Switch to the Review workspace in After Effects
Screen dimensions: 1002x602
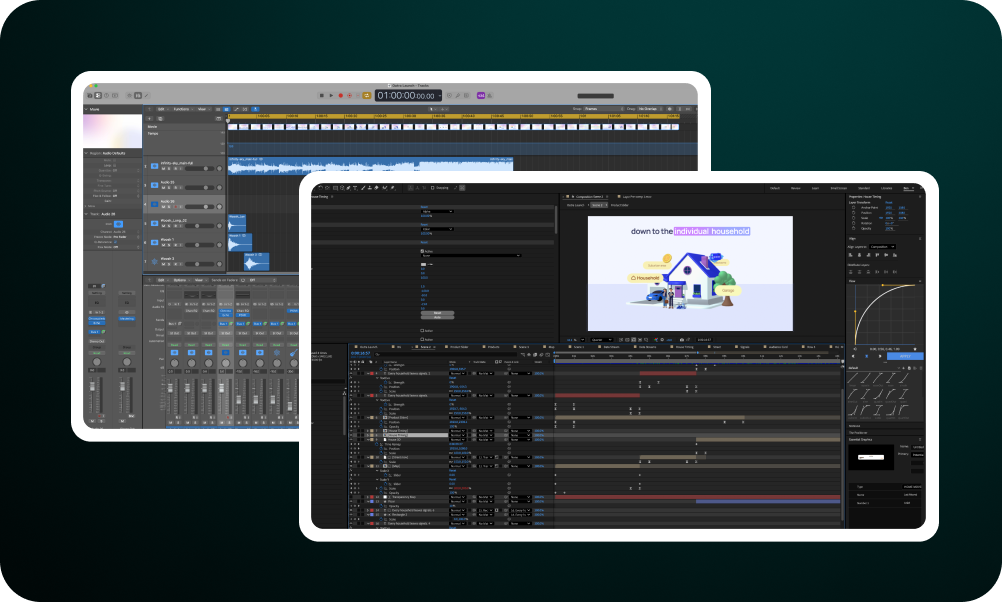click(x=796, y=189)
